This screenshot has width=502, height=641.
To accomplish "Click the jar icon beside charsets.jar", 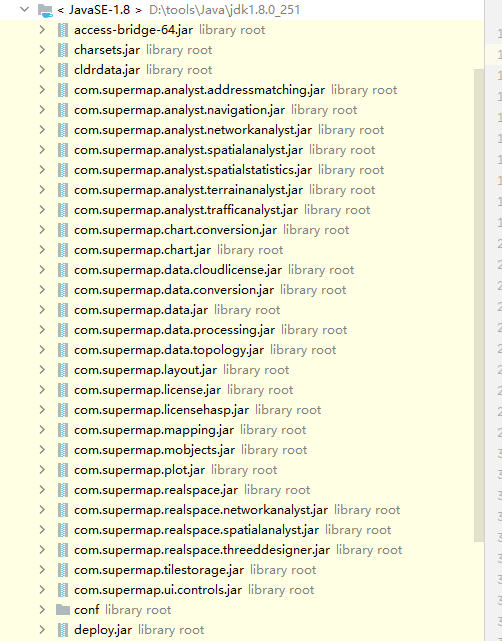I will (x=63, y=50).
